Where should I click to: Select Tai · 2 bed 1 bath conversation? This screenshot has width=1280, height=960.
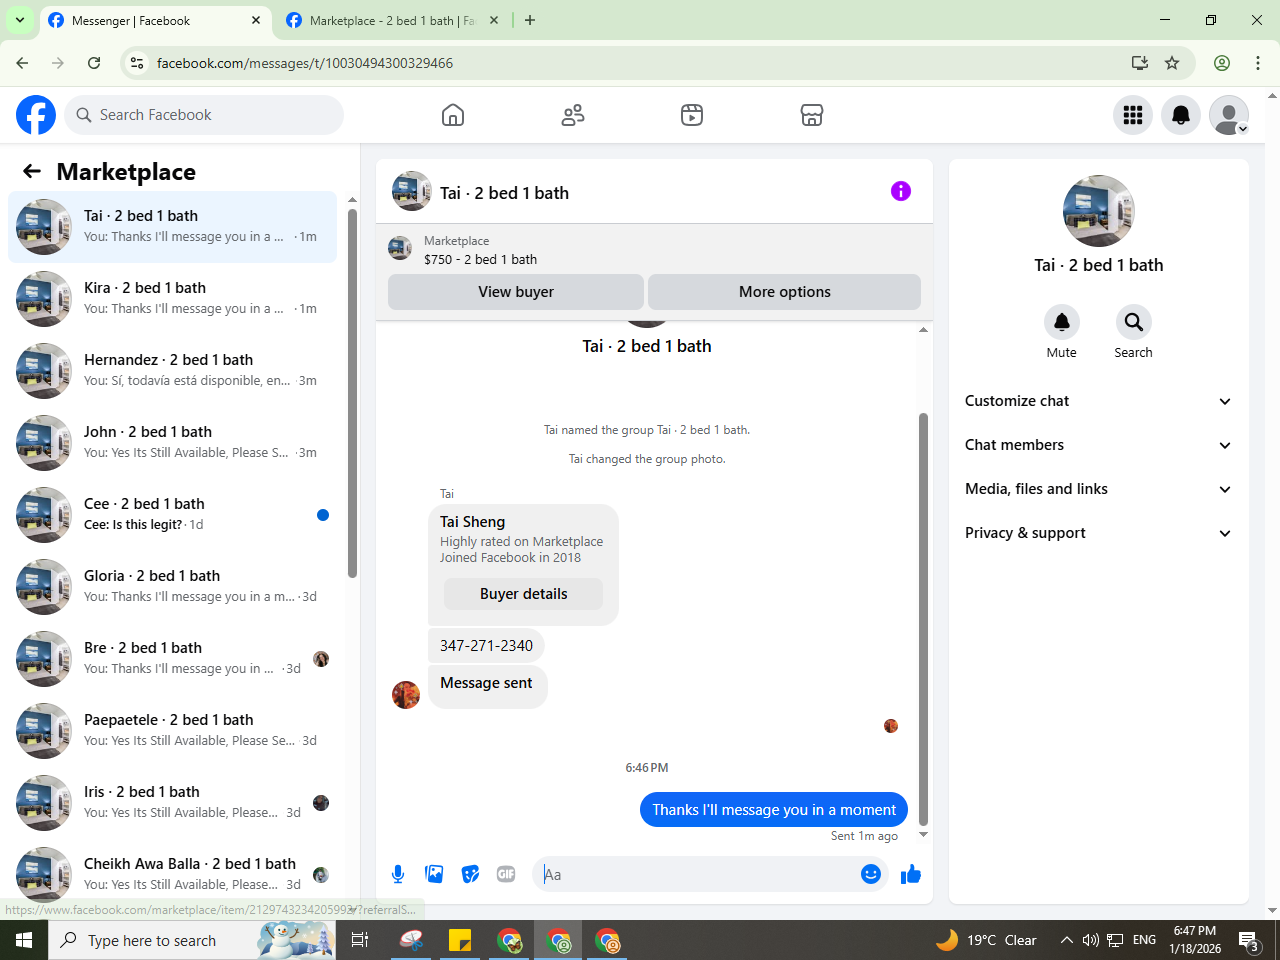[x=172, y=227]
